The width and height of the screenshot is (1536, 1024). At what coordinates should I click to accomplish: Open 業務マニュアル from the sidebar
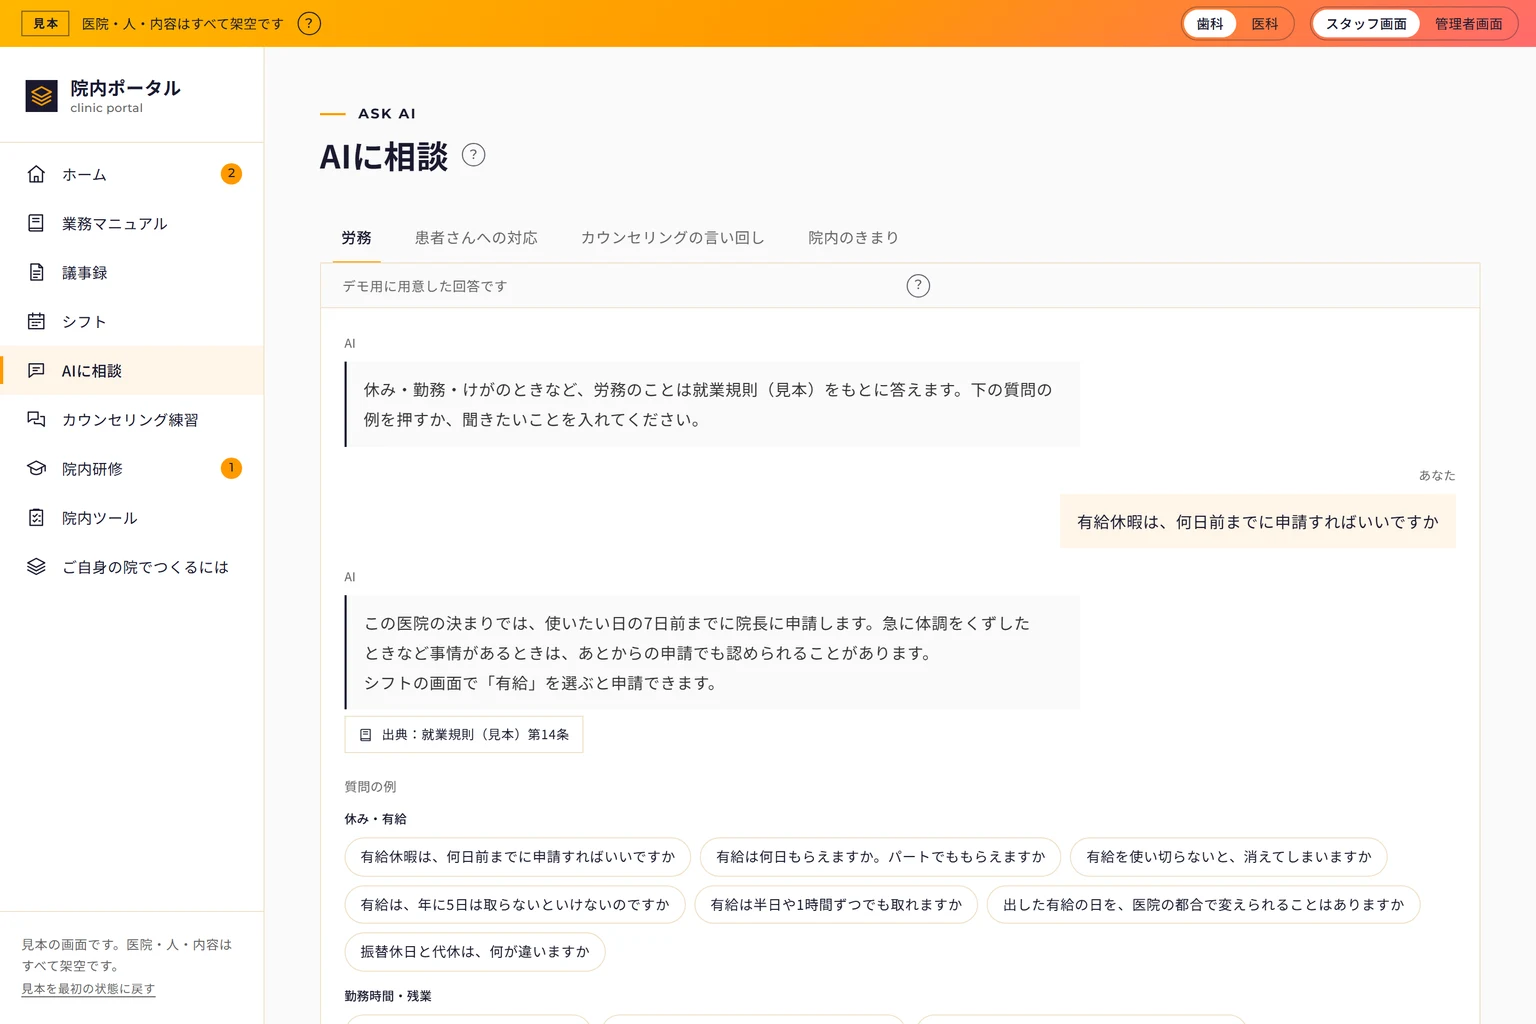pos(132,223)
